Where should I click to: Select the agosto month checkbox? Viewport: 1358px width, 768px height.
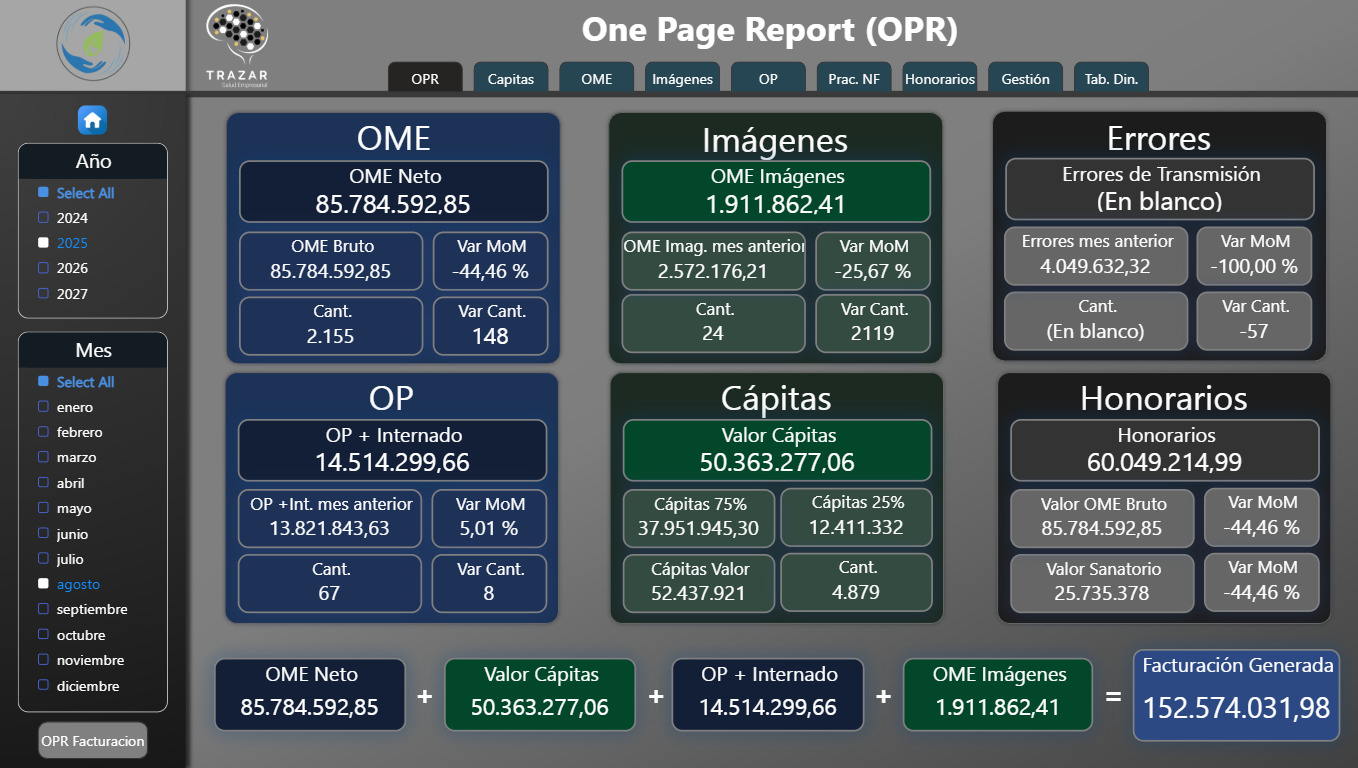43,584
